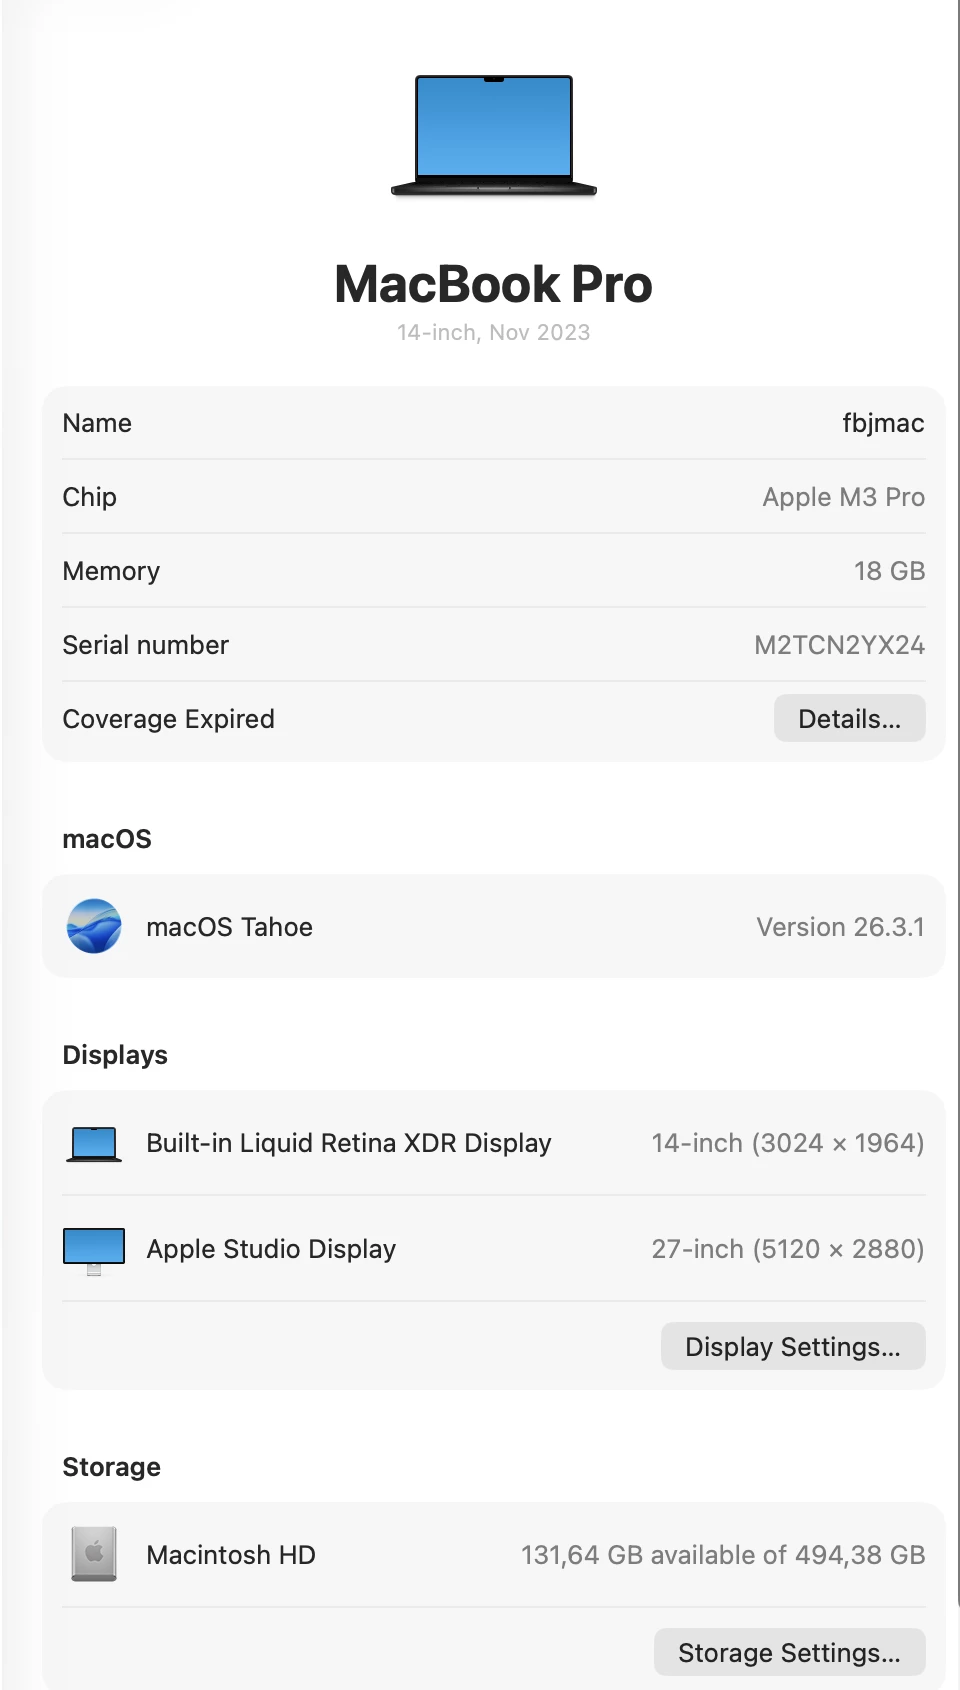960x1690 pixels.
Task: Click the Apple M3 Pro chip value
Action: [843, 497]
